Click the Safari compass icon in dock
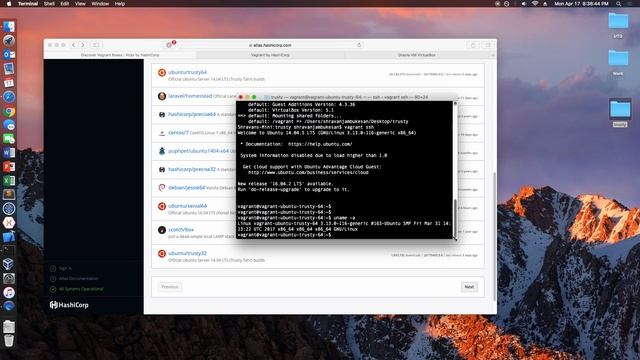 click(x=9, y=97)
